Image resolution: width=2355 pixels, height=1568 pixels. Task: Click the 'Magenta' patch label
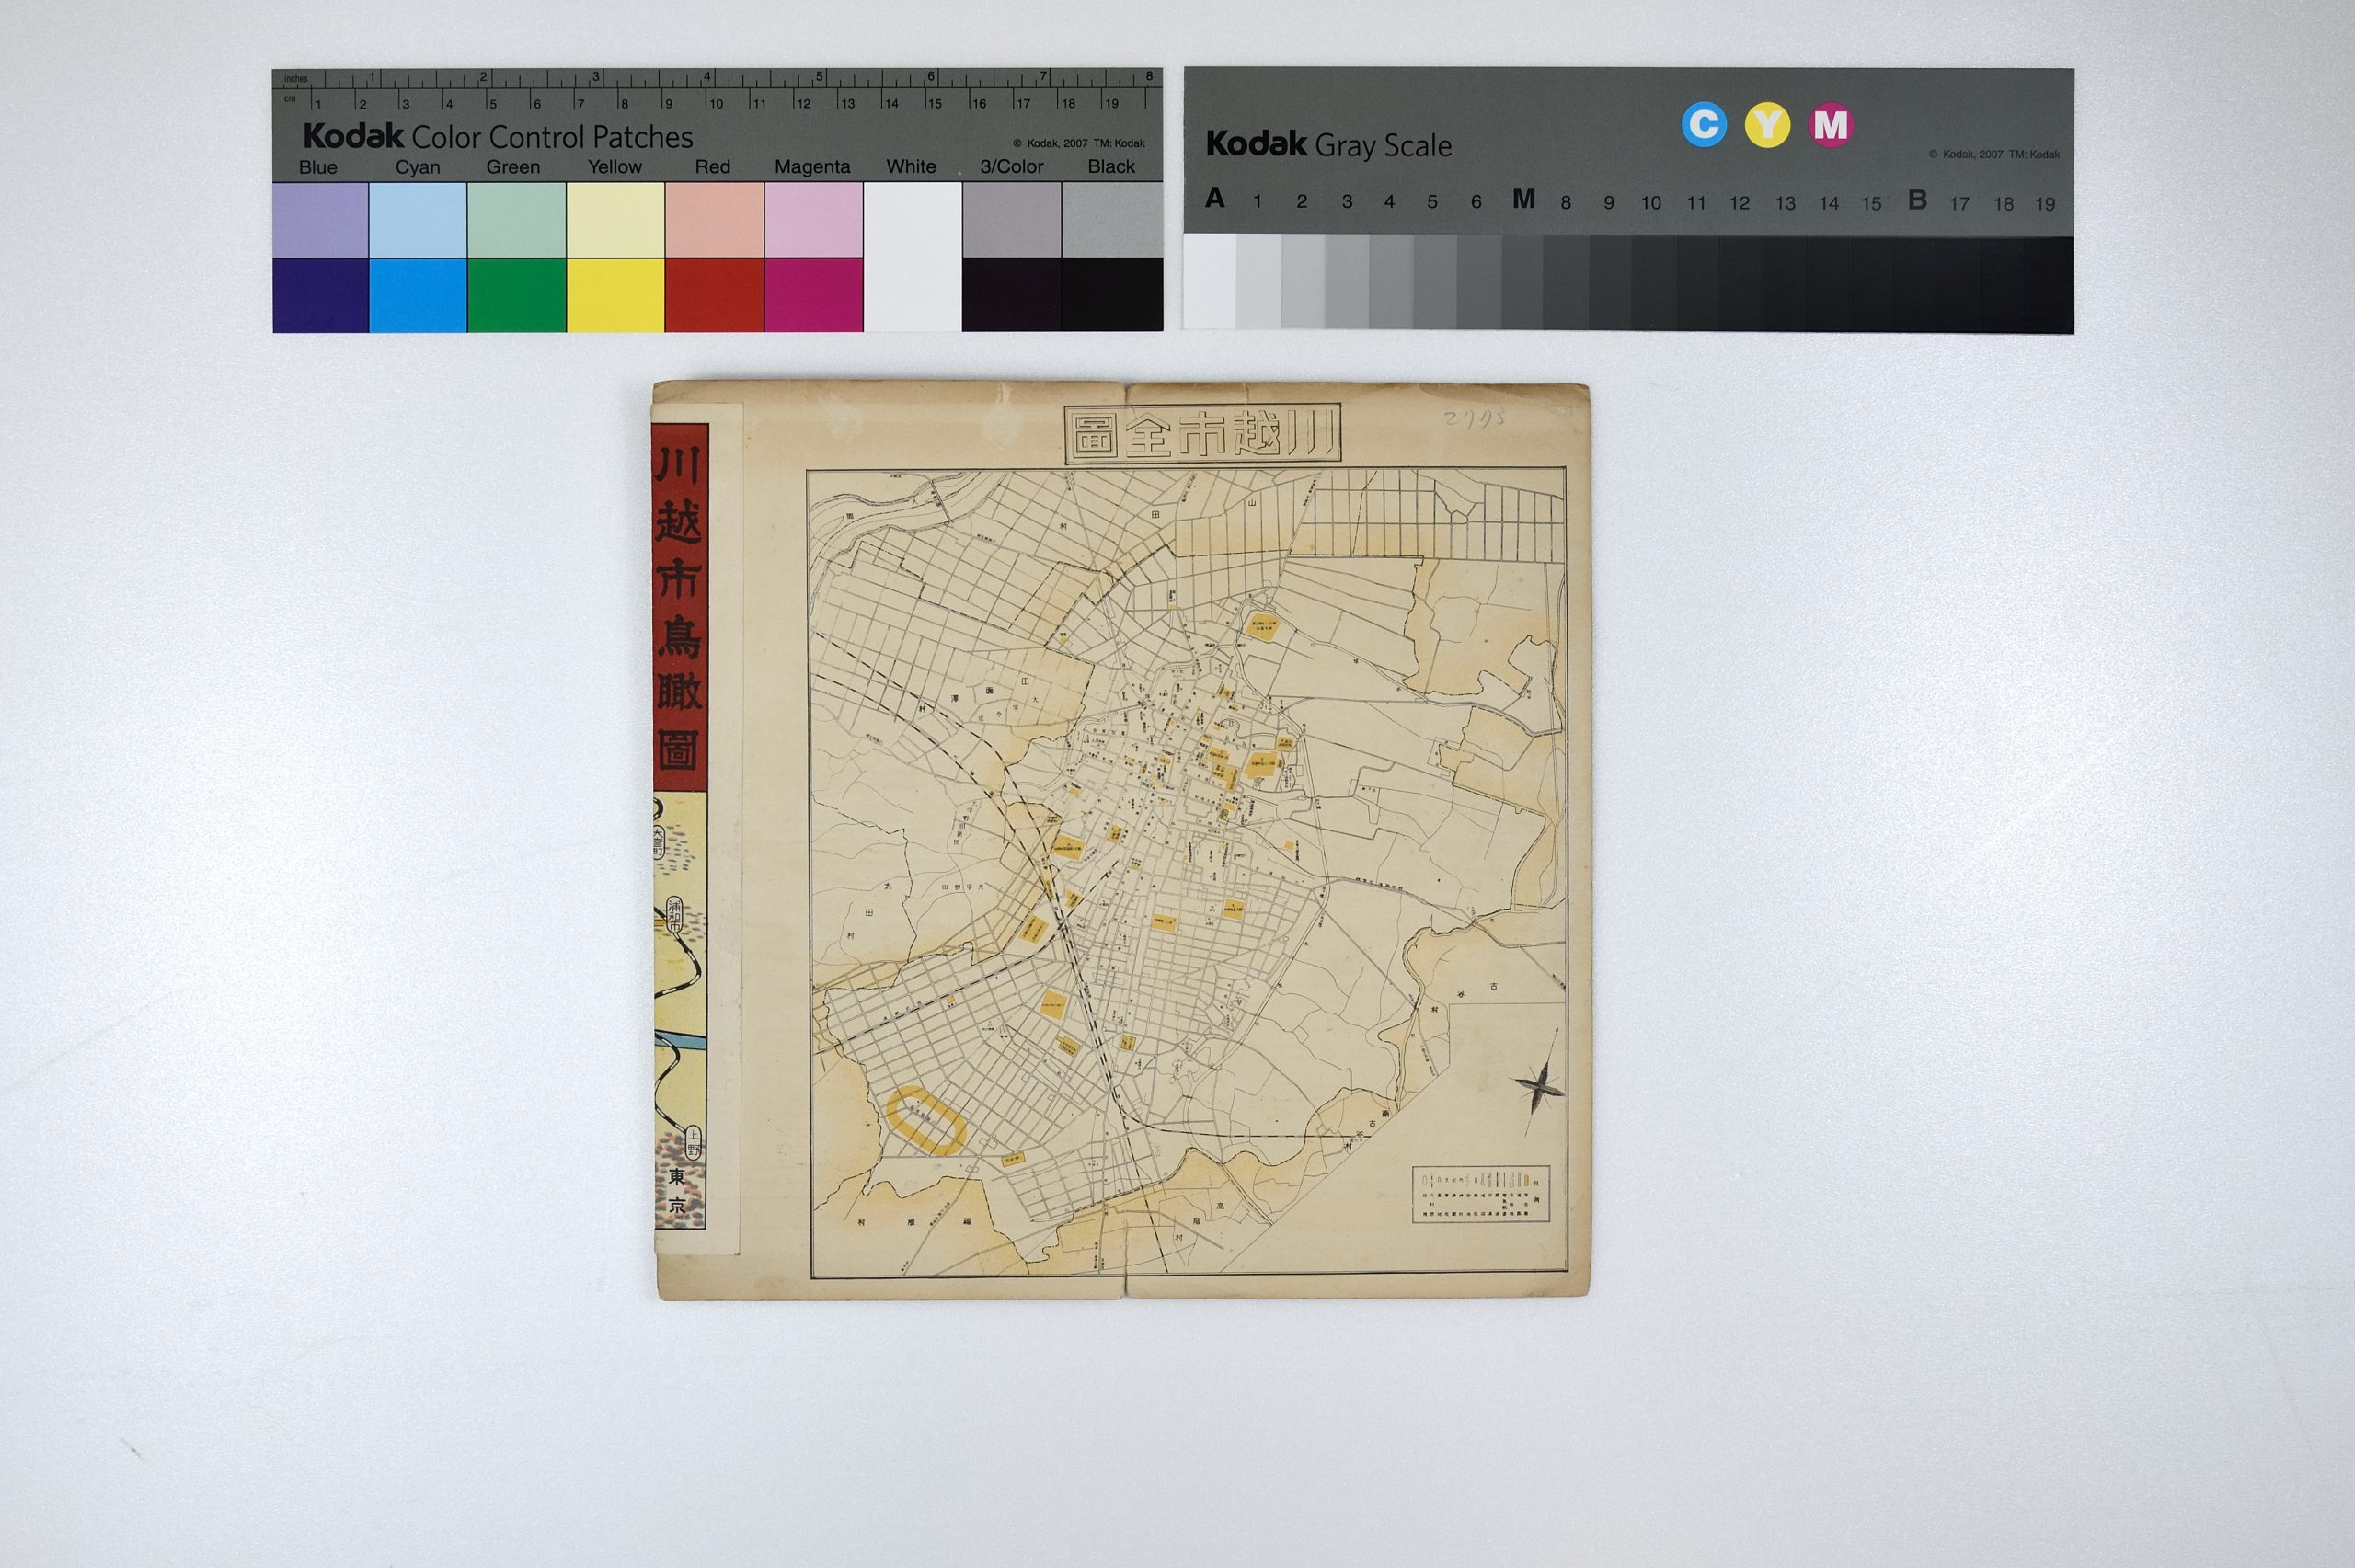pyautogui.click(x=812, y=167)
